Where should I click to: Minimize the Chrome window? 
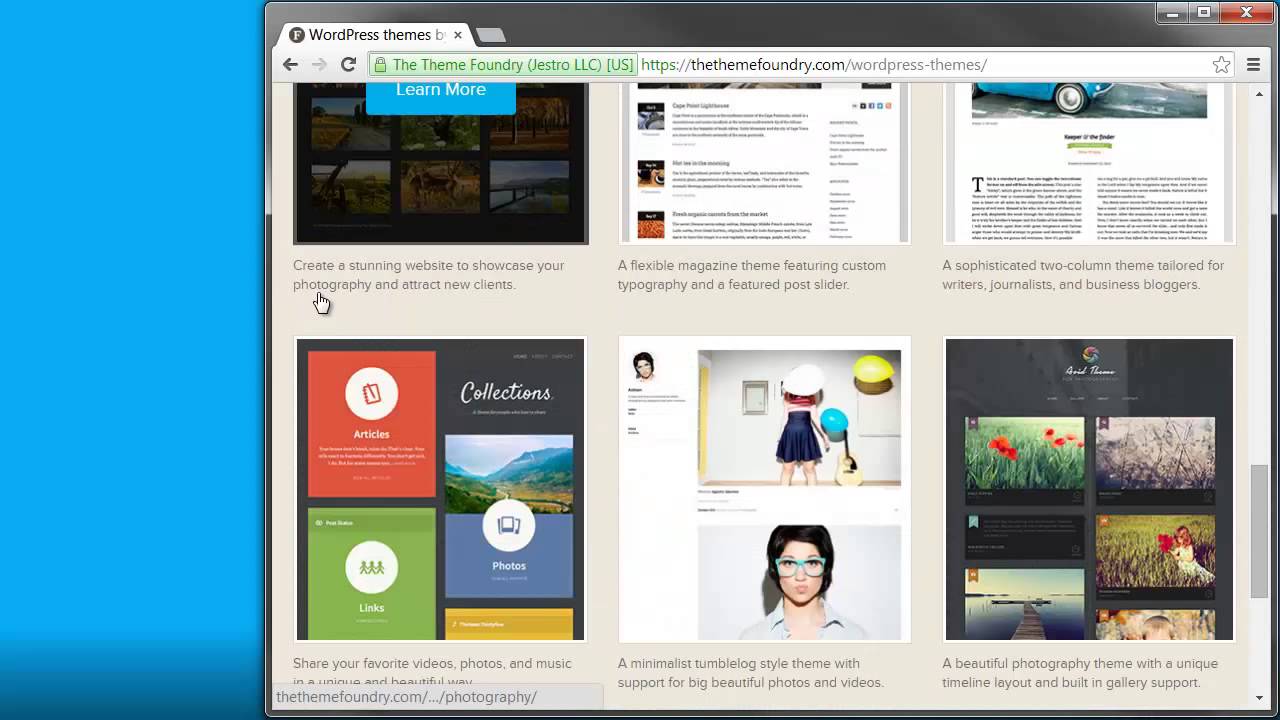coord(1173,13)
